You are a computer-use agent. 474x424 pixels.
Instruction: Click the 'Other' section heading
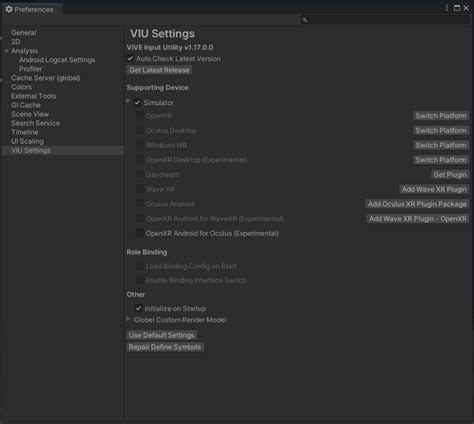click(x=136, y=294)
